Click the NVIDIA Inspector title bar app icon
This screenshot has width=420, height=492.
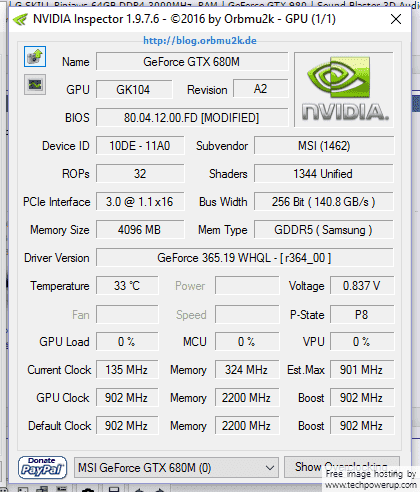pyautogui.click(x=20, y=20)
